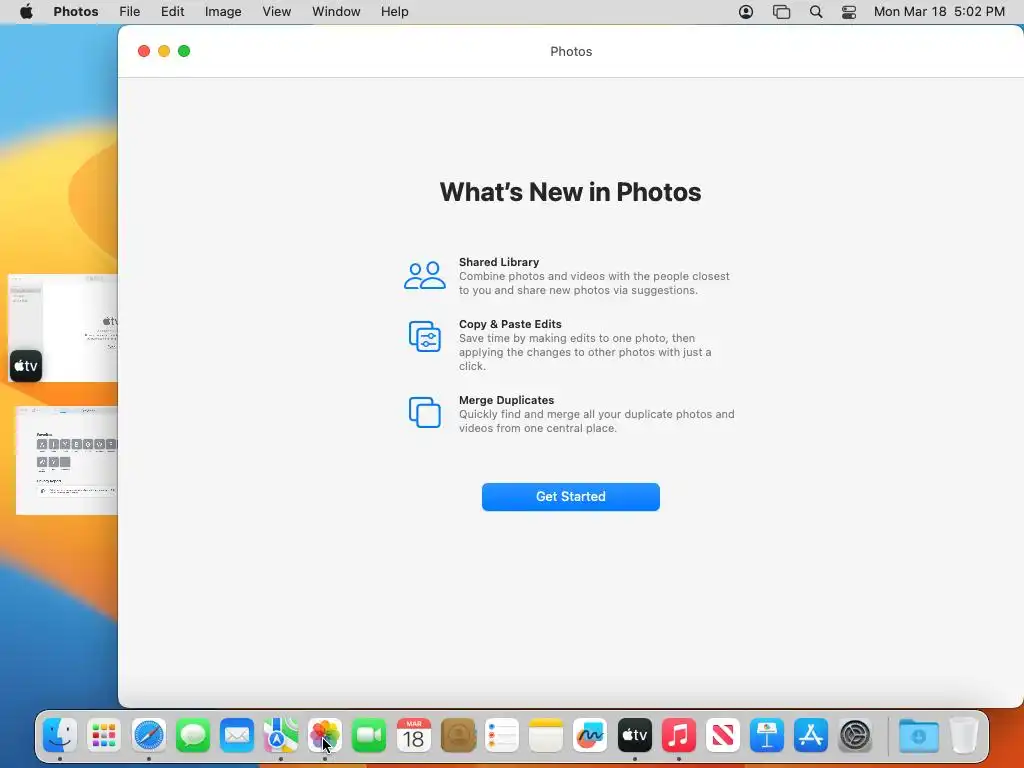
Task: Open Calendar from the Dock
Action: [413, 736]
